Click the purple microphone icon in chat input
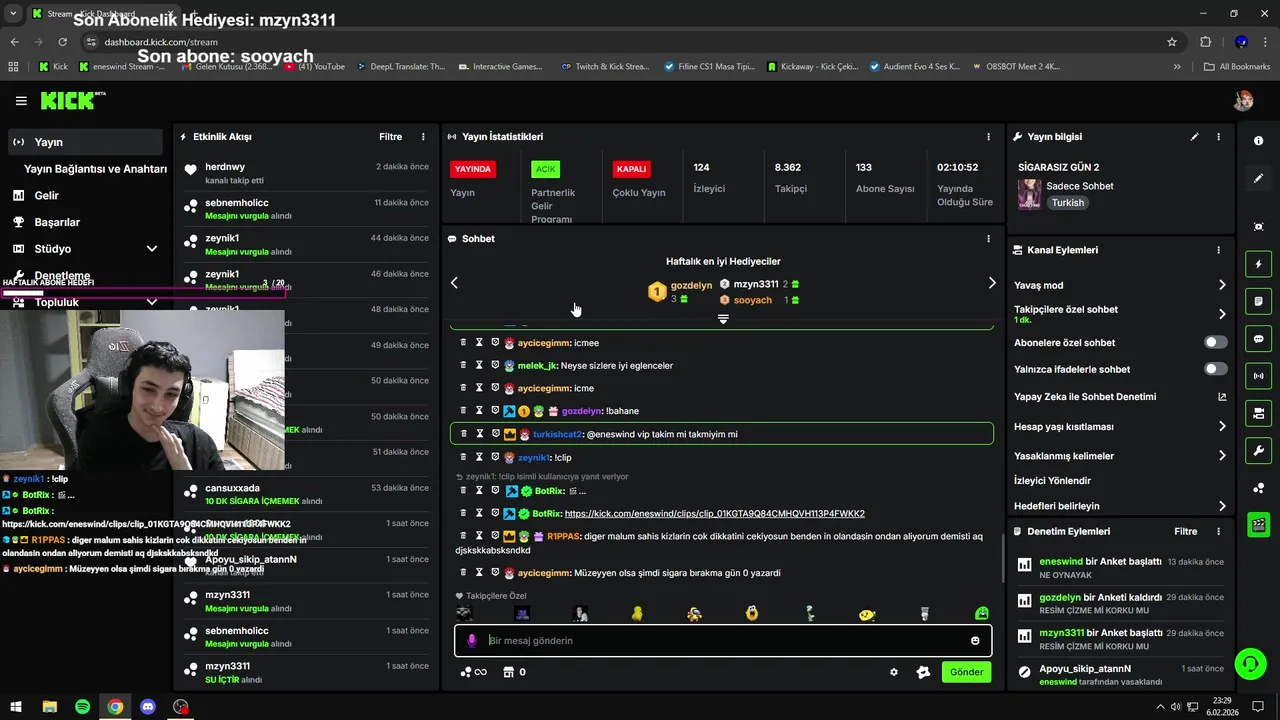Image resolution: width=1280 pixels, height=720 pixels. (472, 640)
